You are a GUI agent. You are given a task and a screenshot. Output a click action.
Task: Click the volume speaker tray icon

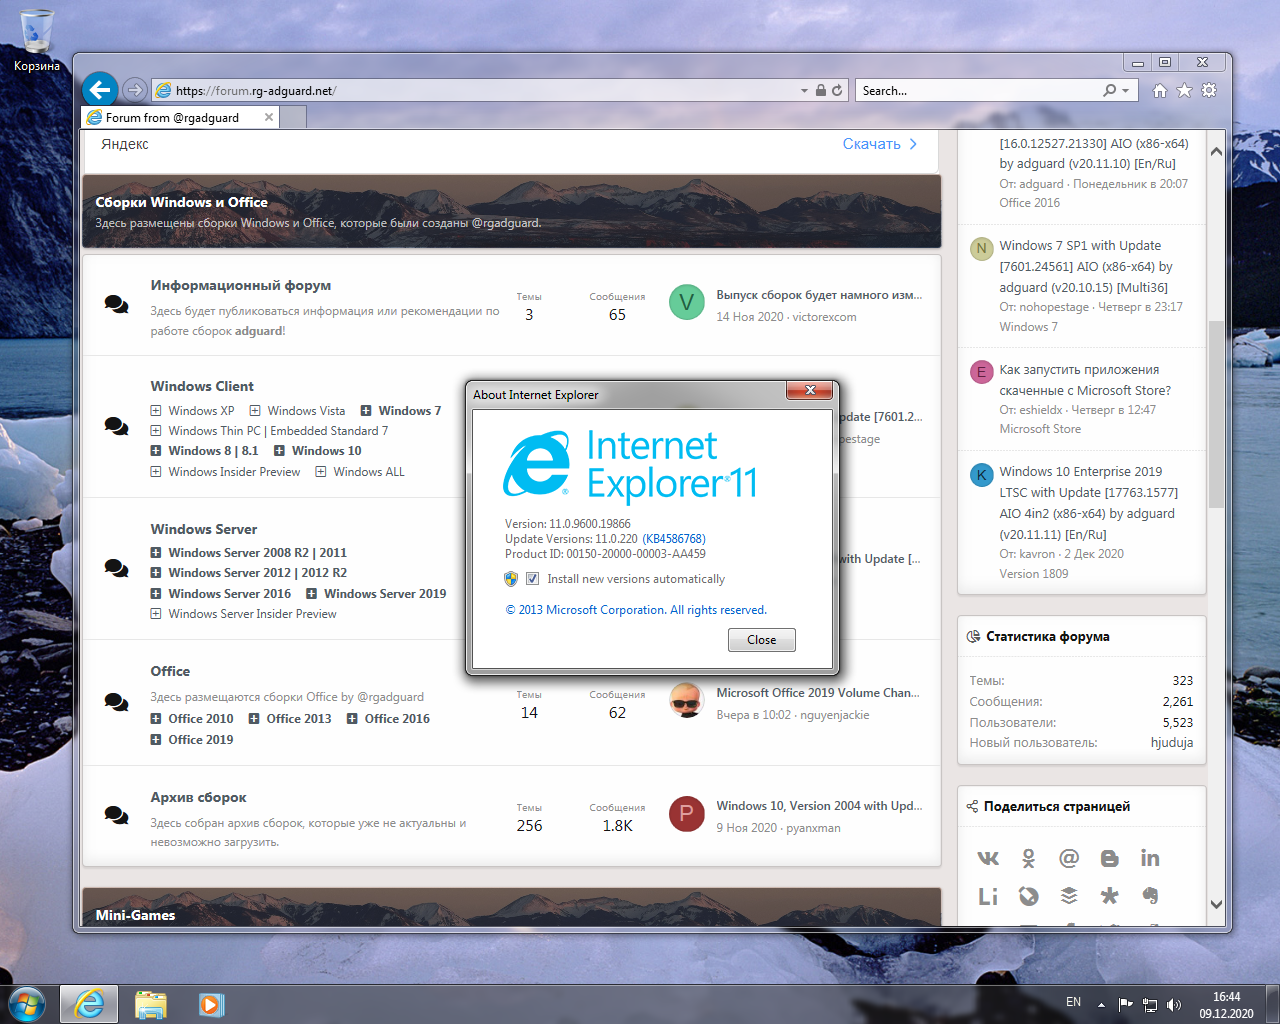coord(1174,1005)
